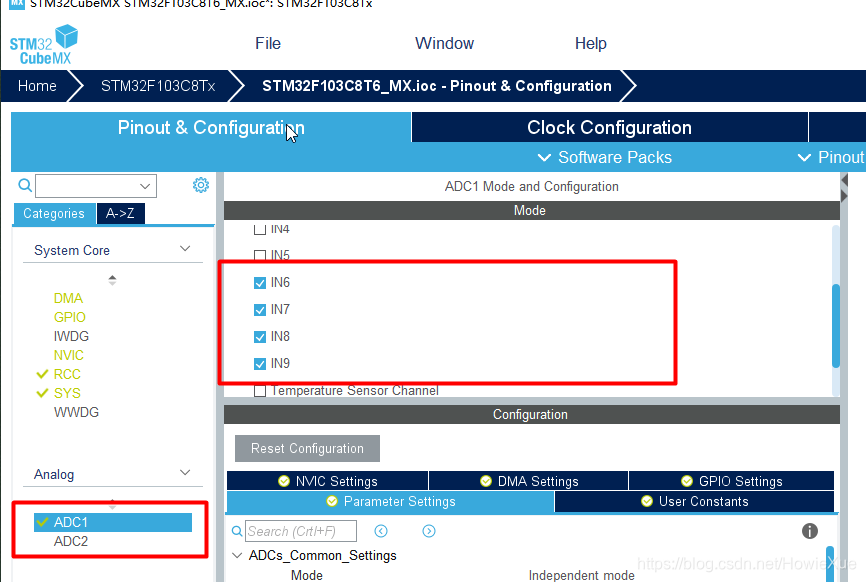
Task: Select WWDG in System Core
Action: [76, 412]
